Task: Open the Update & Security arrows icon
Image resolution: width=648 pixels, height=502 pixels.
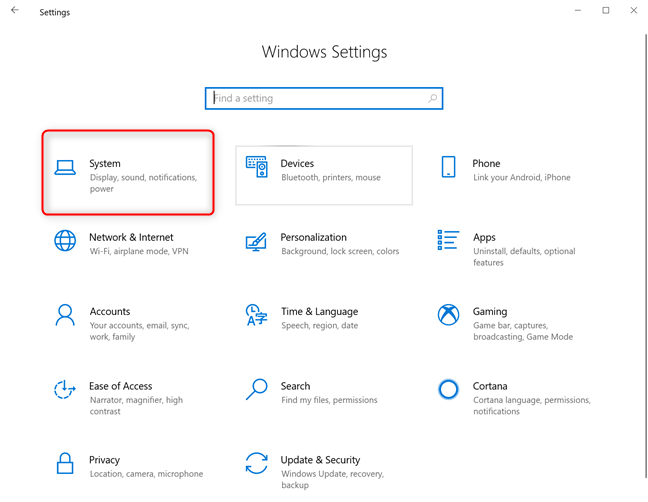Action: (x=256, y=463)
